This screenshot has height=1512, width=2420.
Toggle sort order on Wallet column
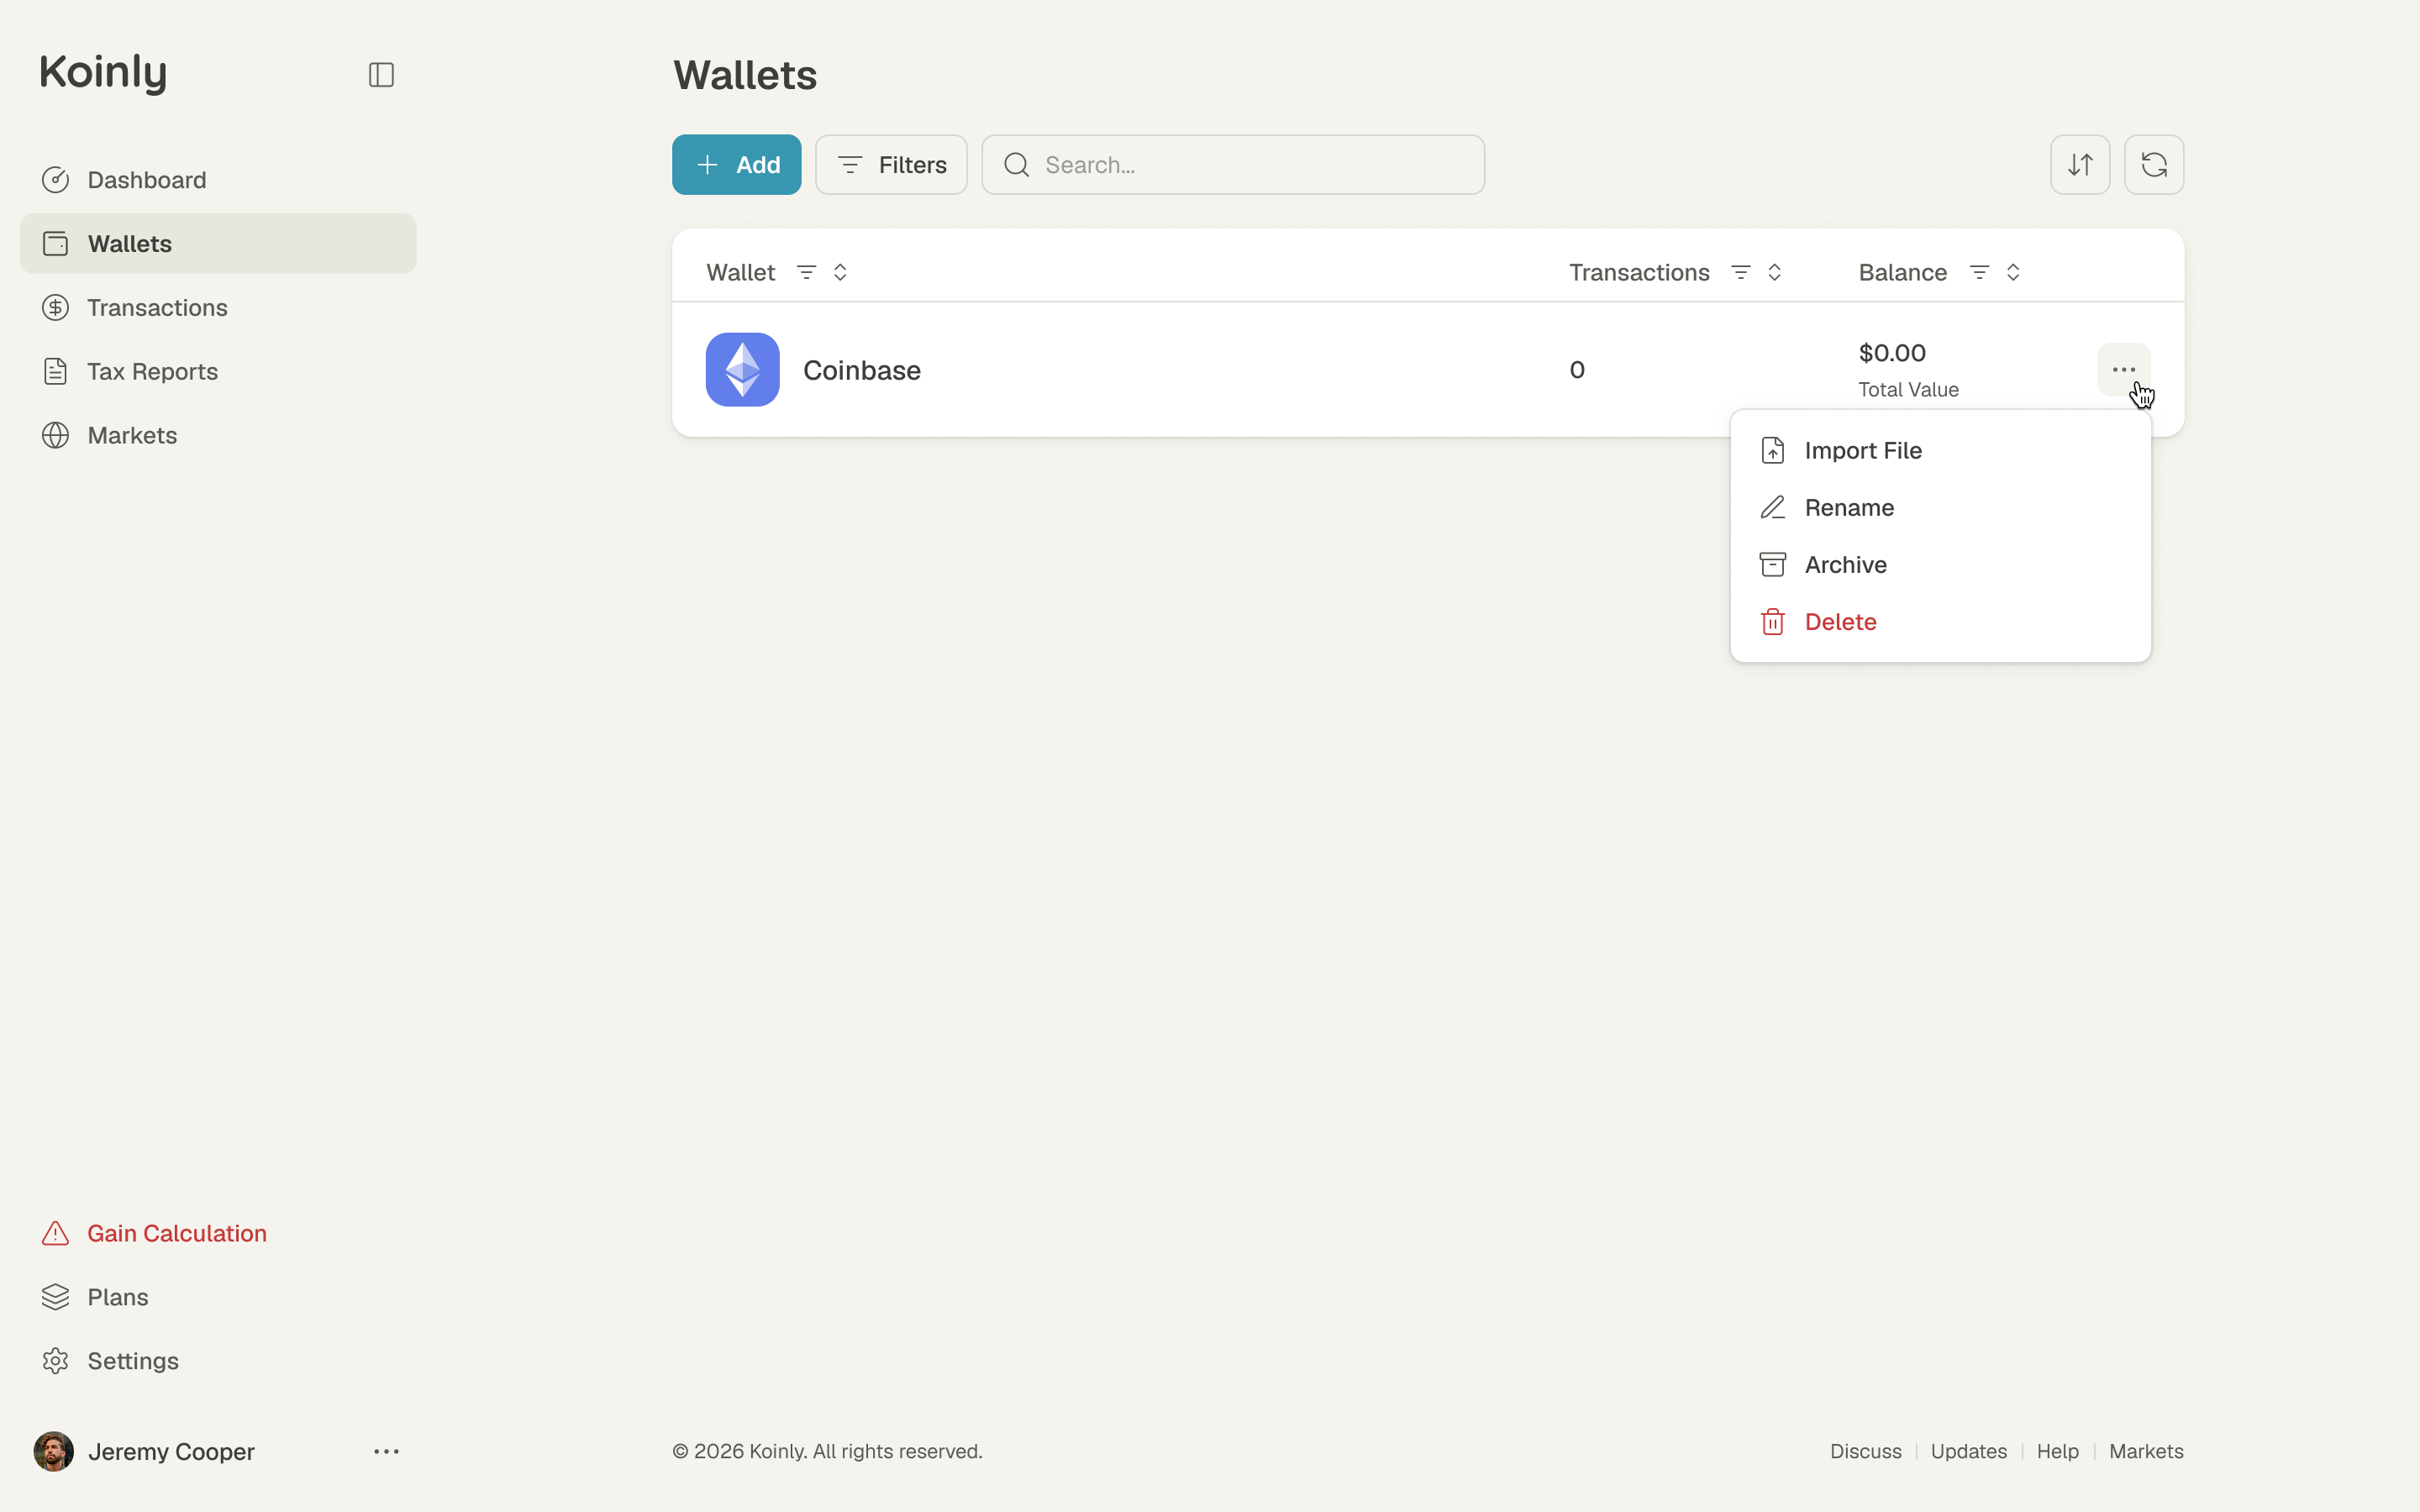840,272
